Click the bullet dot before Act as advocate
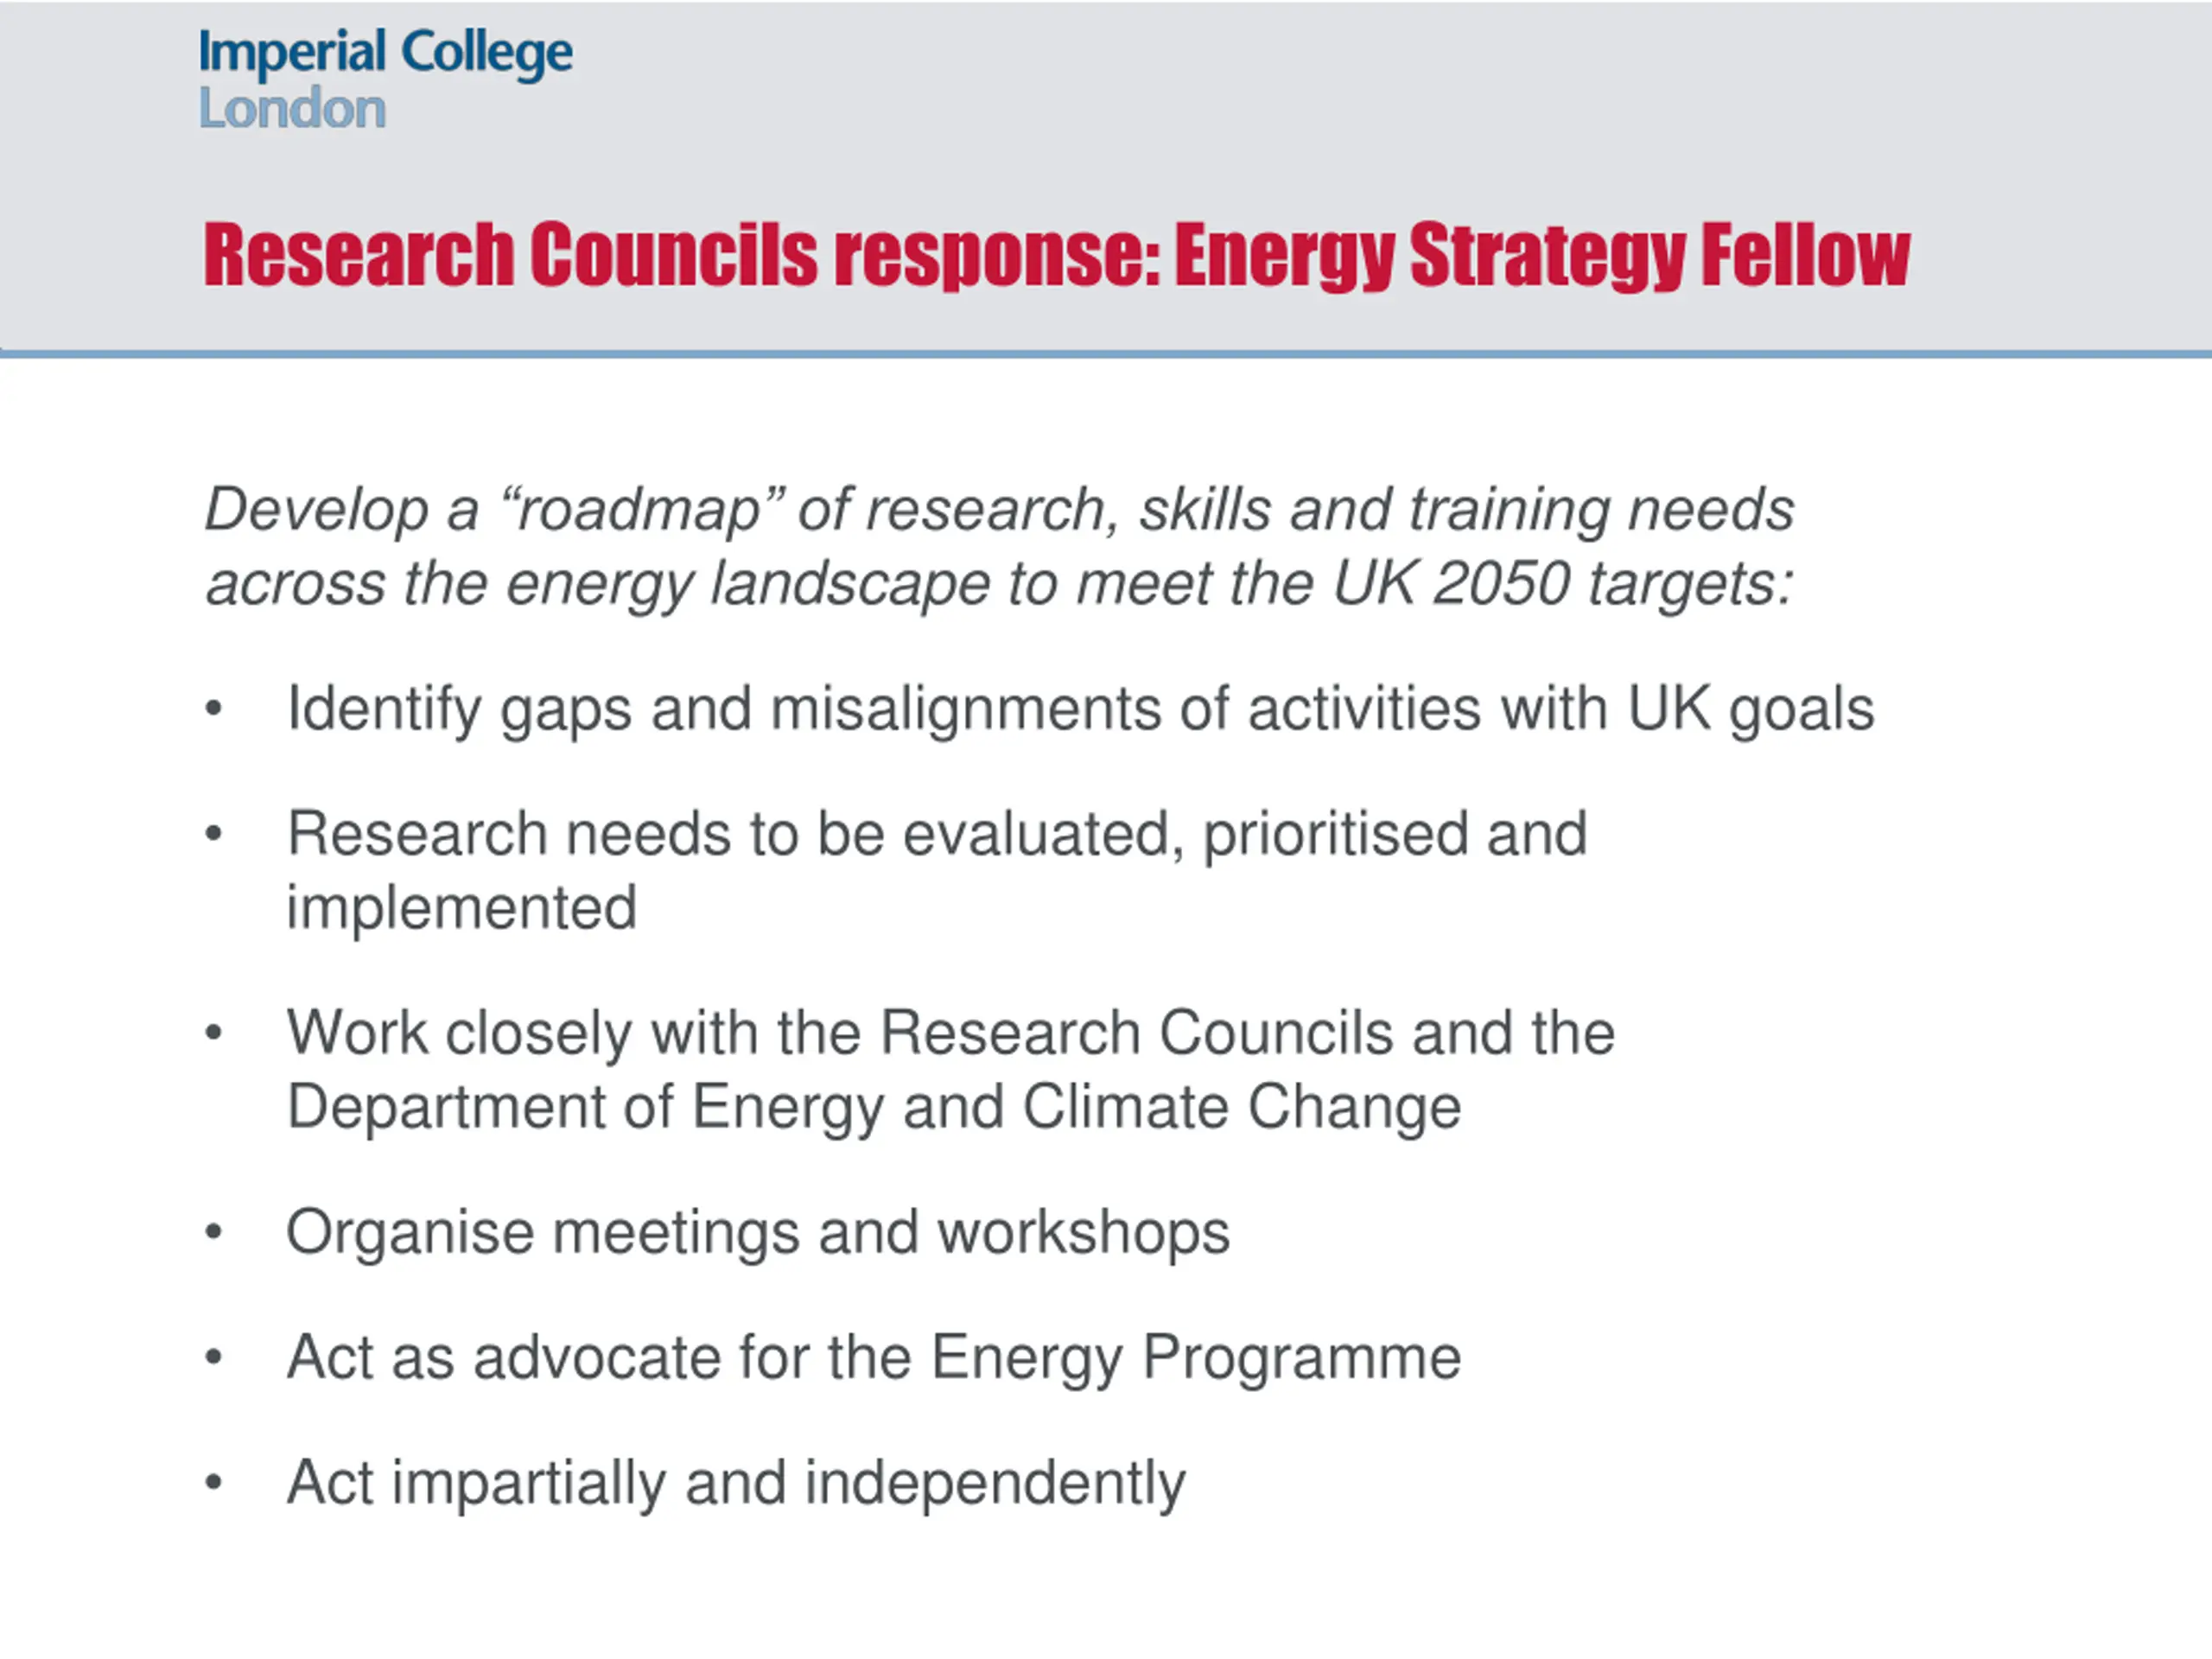2212x1659 pixels. coord(213,1357)
